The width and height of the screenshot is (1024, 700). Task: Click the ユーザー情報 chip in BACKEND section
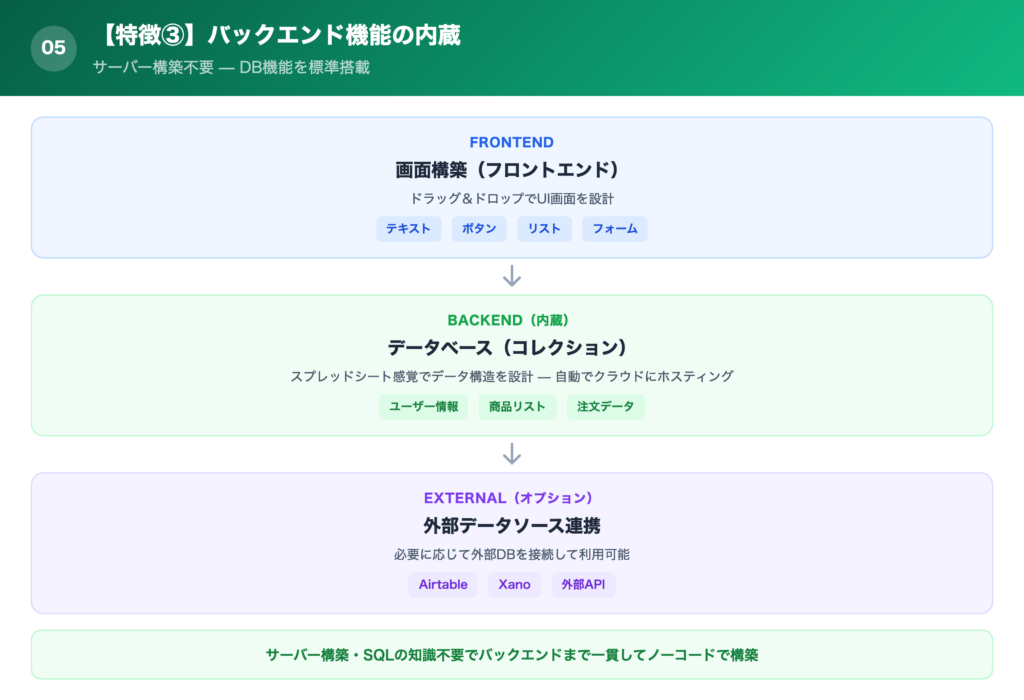[423, 407]
